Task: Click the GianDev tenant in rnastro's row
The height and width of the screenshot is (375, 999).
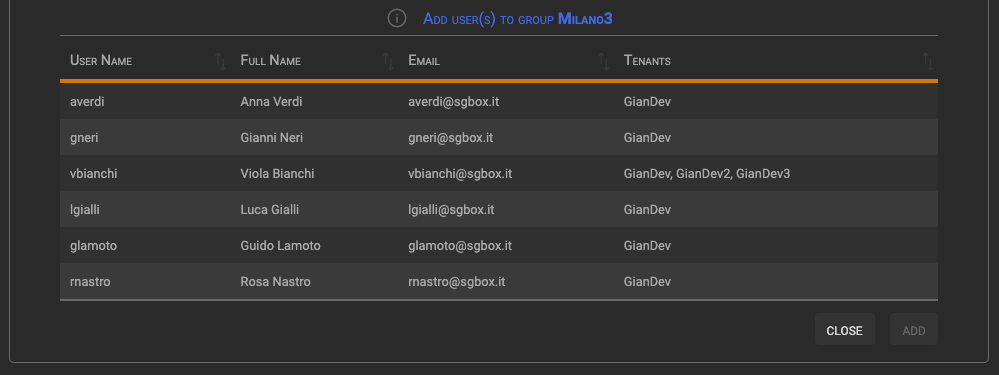Action: coord(647,281)
